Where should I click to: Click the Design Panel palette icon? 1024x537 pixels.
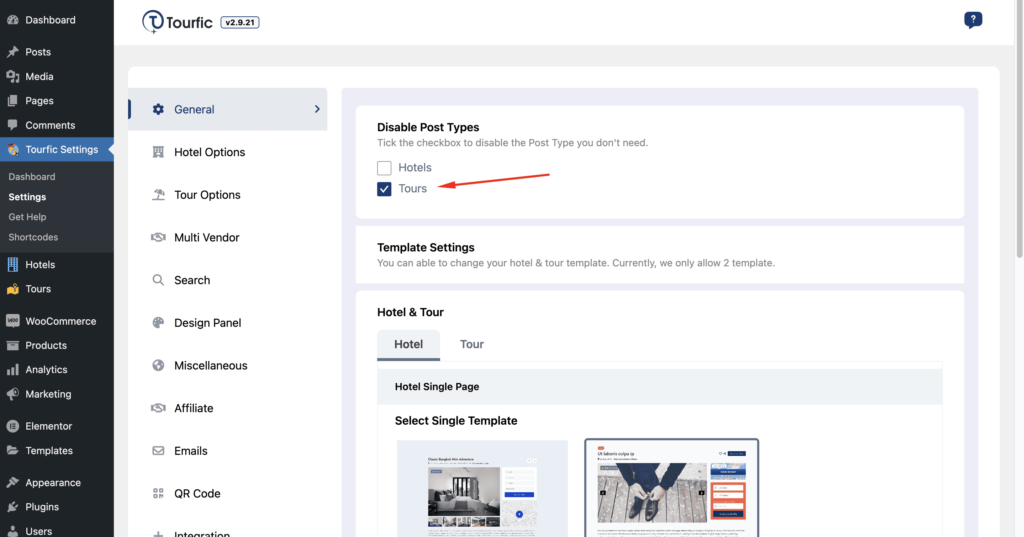158,323
